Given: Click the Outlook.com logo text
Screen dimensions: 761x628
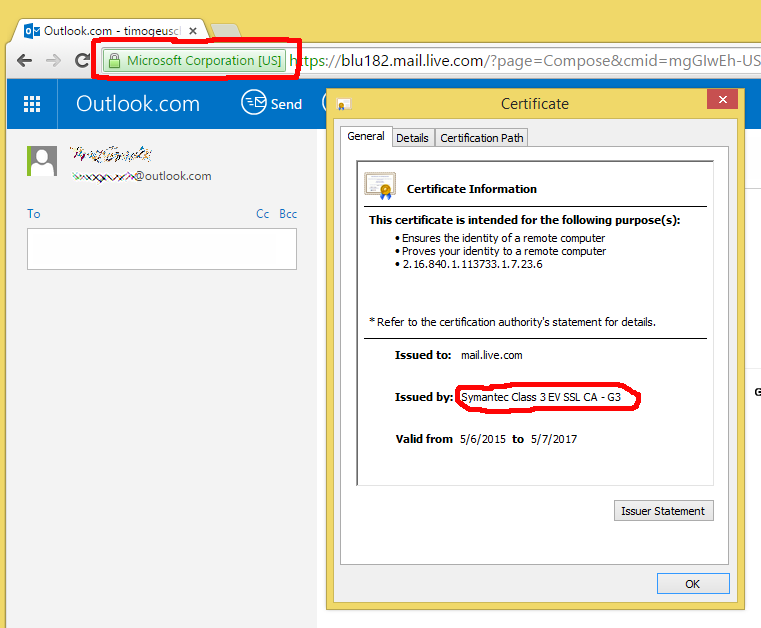Looking at the screenshot, I should click(x=138, y=104).
